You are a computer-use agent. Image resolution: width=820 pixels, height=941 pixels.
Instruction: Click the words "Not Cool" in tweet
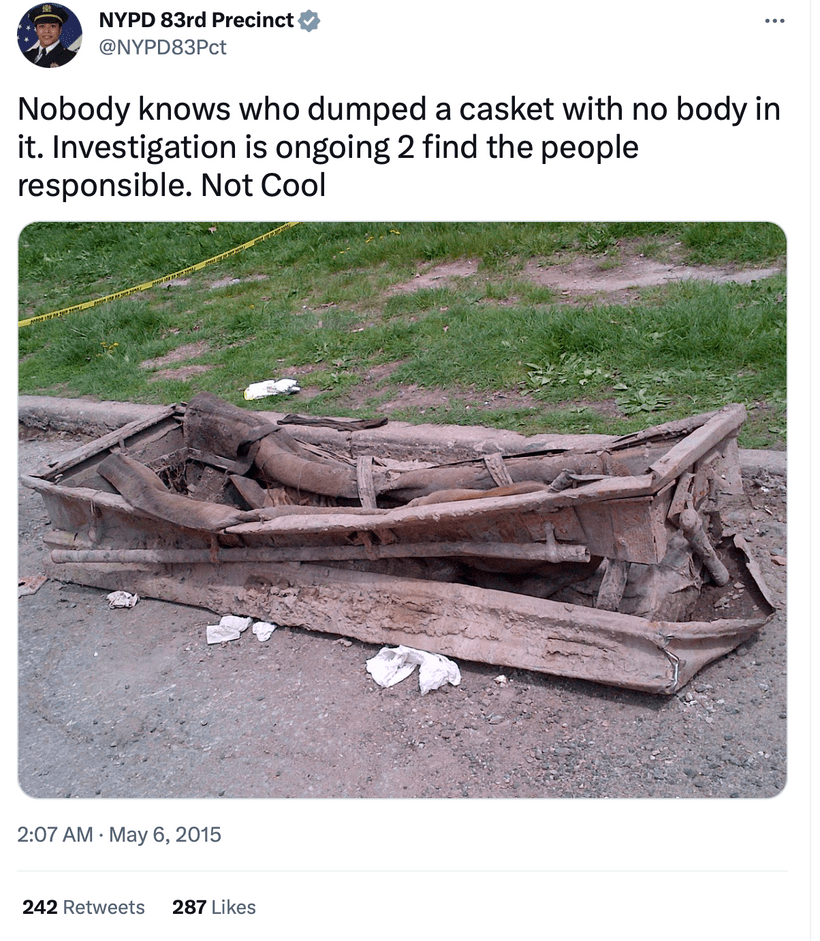coord(264,185)
